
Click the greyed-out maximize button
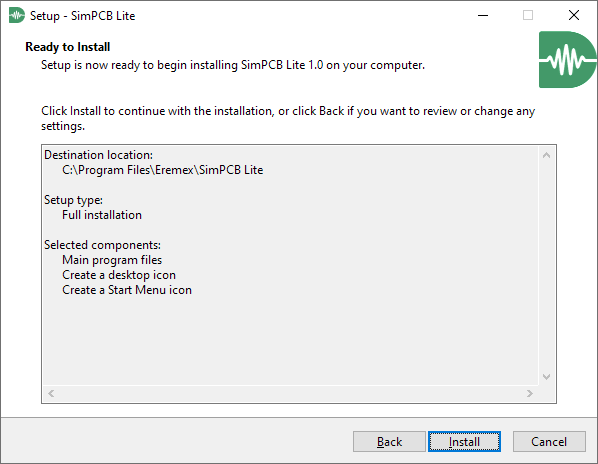pyautogui.click(x=528, y=15)
